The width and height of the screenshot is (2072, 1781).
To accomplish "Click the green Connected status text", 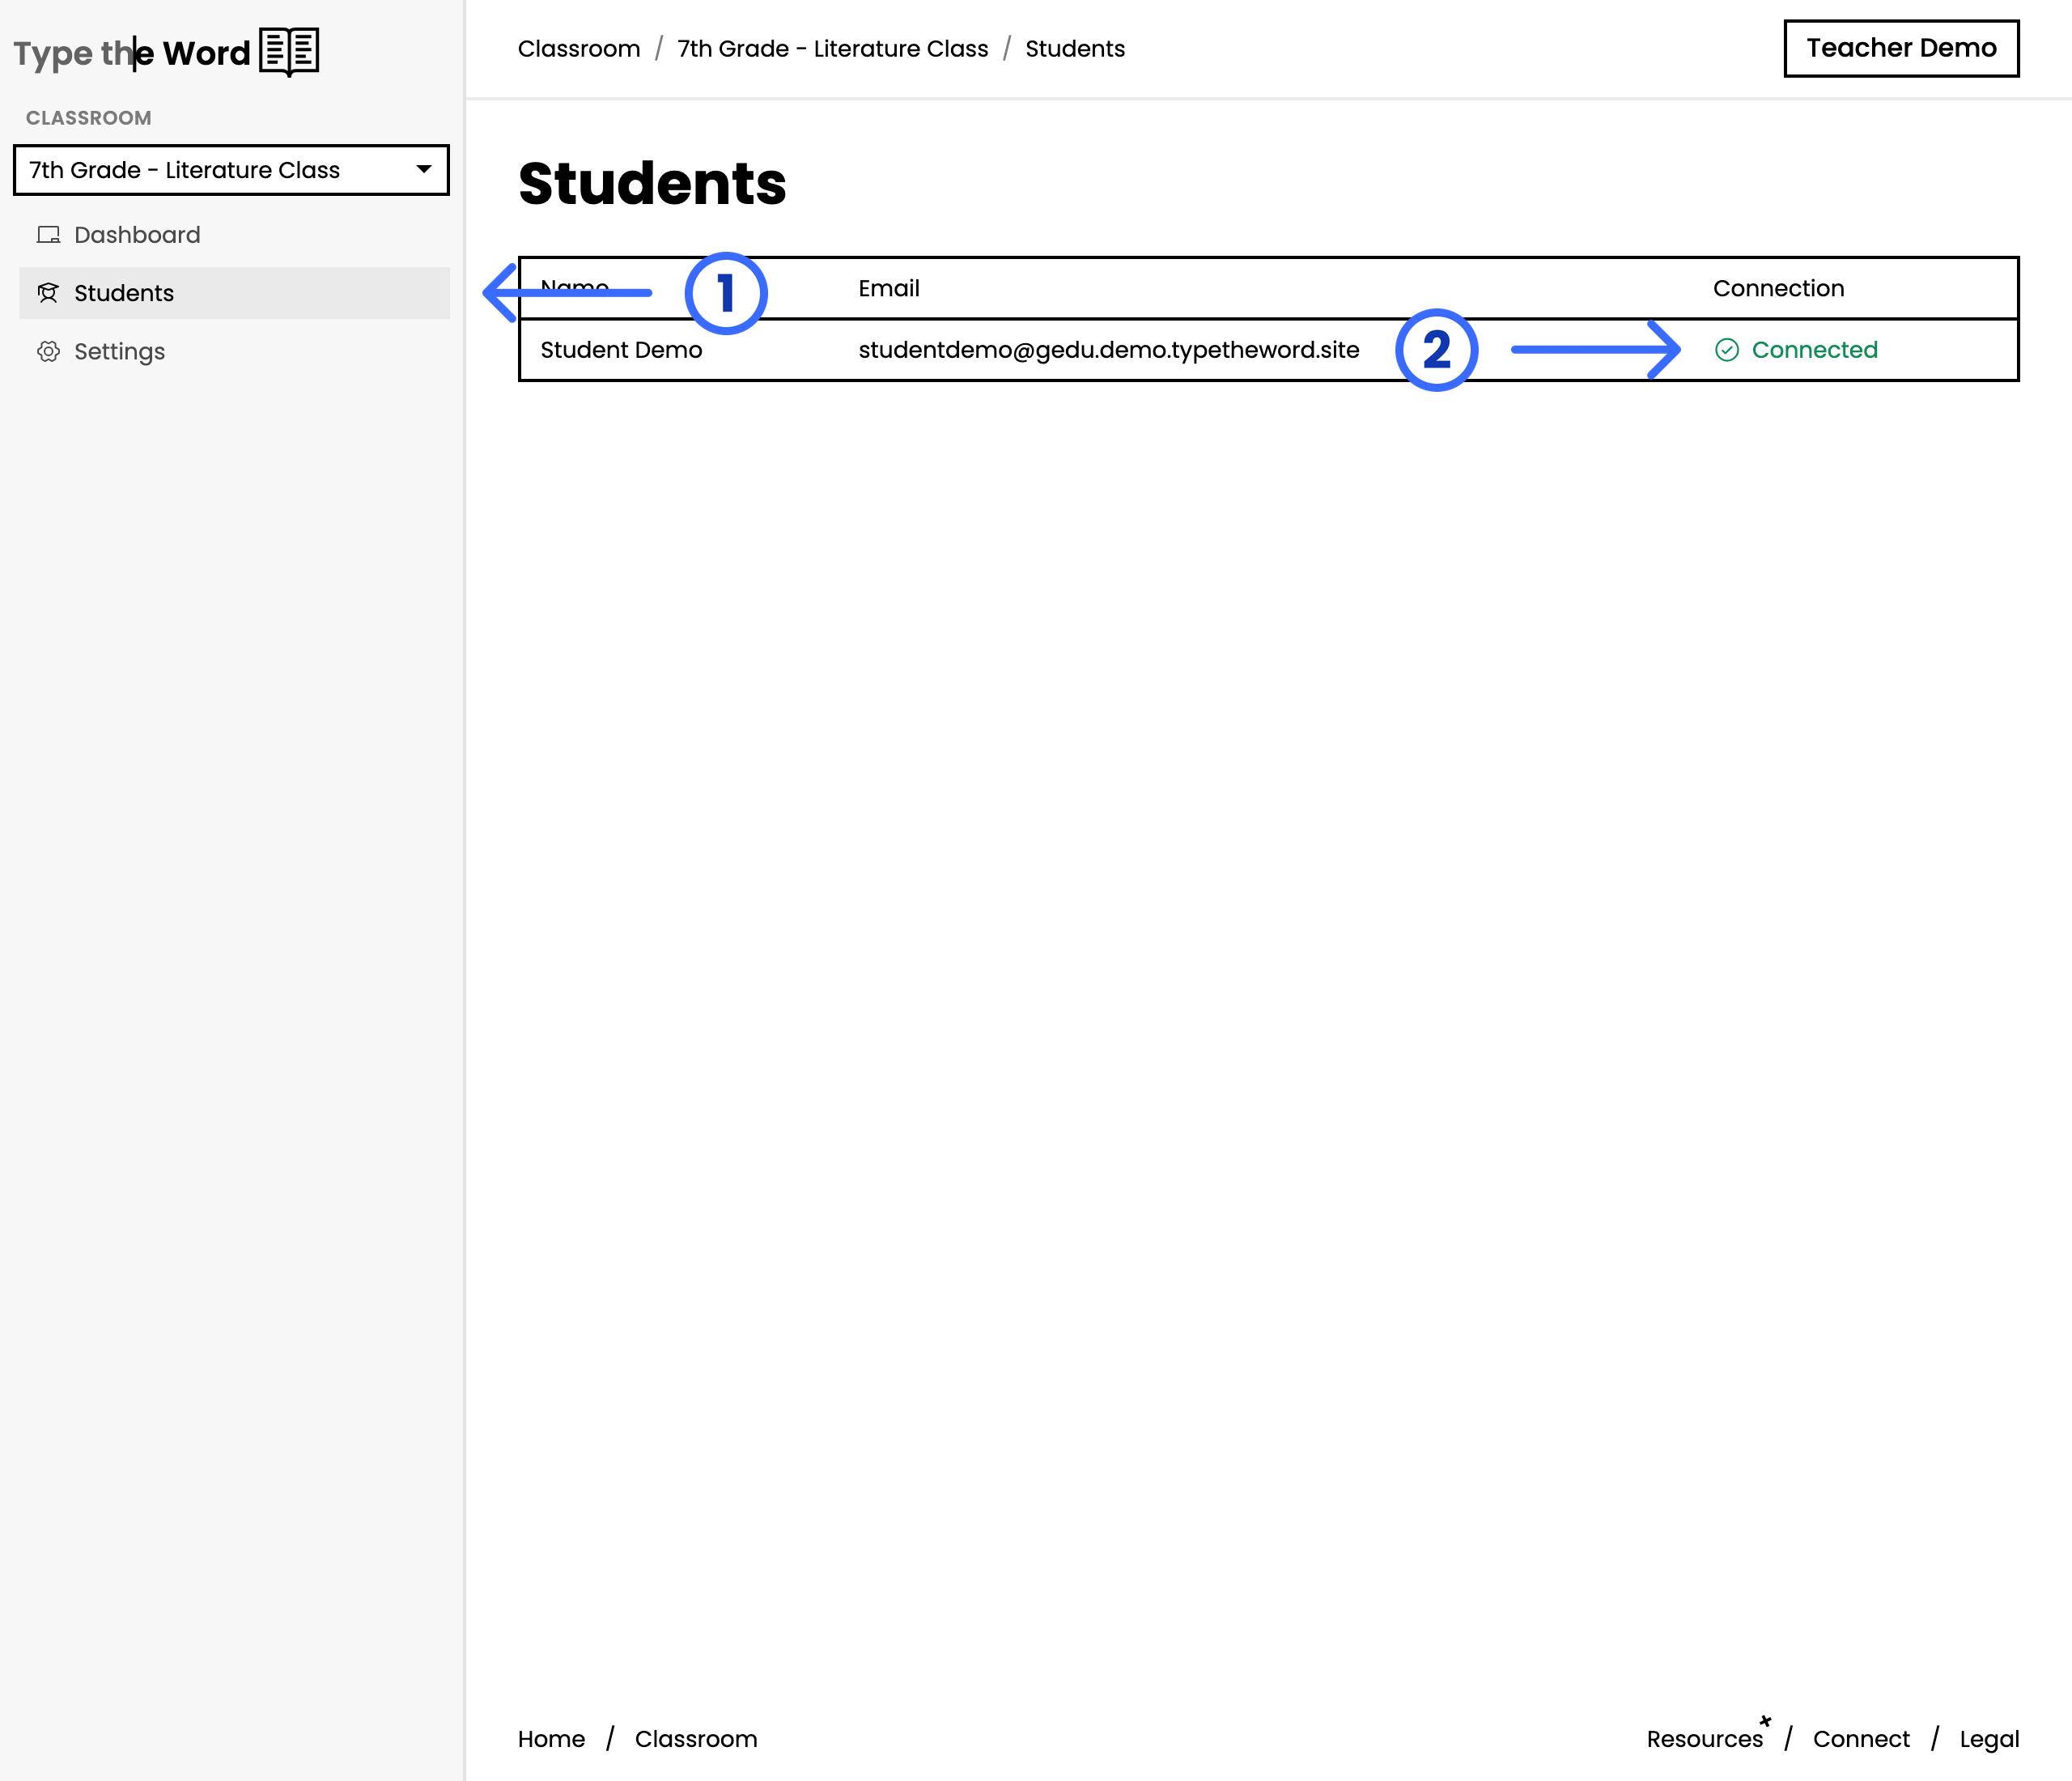I will pos(1814,350).
